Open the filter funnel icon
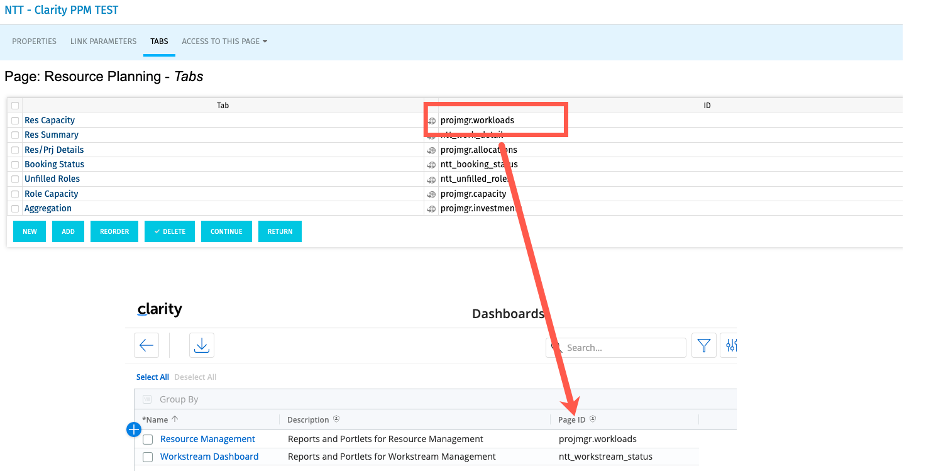The height and width of the screenshot is (472, 936). 704,345
